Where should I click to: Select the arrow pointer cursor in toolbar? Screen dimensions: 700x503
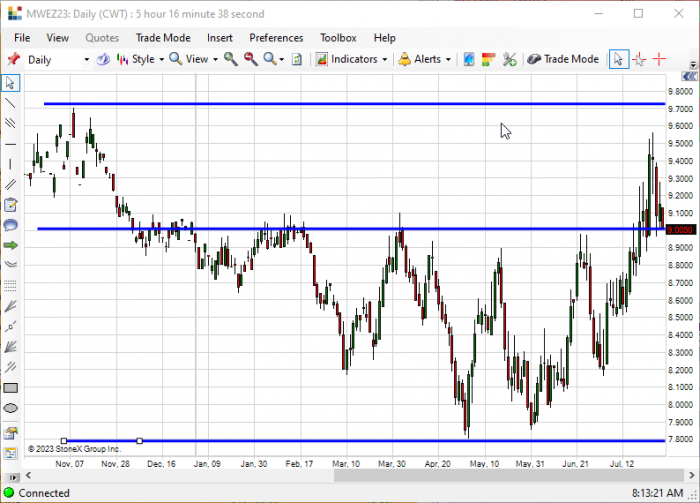(619, 59)
